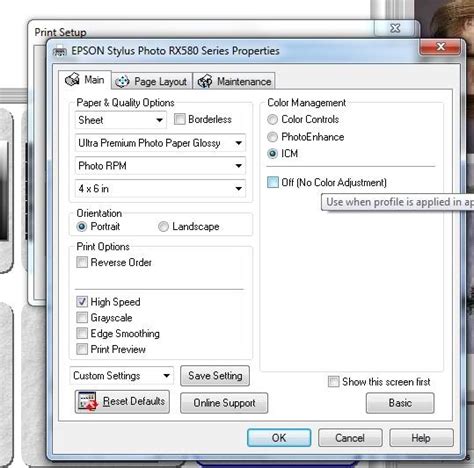Click the Save Setting button
This screenshot has width=474, height=468.
click(x=215, y=376)
